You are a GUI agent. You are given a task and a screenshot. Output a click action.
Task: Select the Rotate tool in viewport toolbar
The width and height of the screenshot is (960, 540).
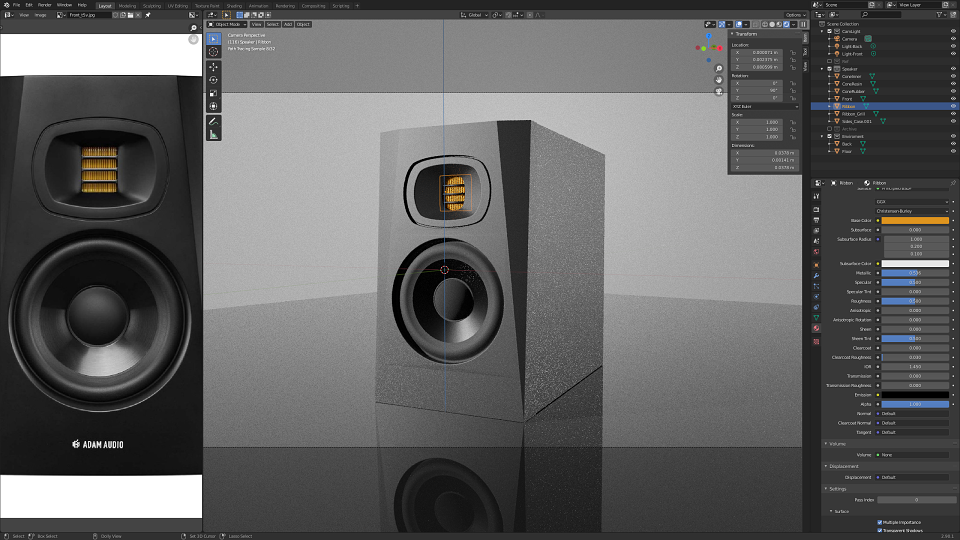pos(213,80)
